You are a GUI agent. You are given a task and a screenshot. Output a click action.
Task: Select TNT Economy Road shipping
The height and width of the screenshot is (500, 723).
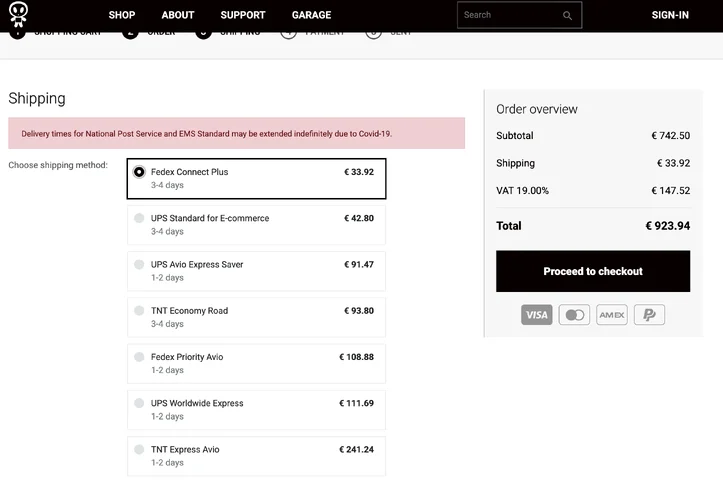click(x=139, y=311)
